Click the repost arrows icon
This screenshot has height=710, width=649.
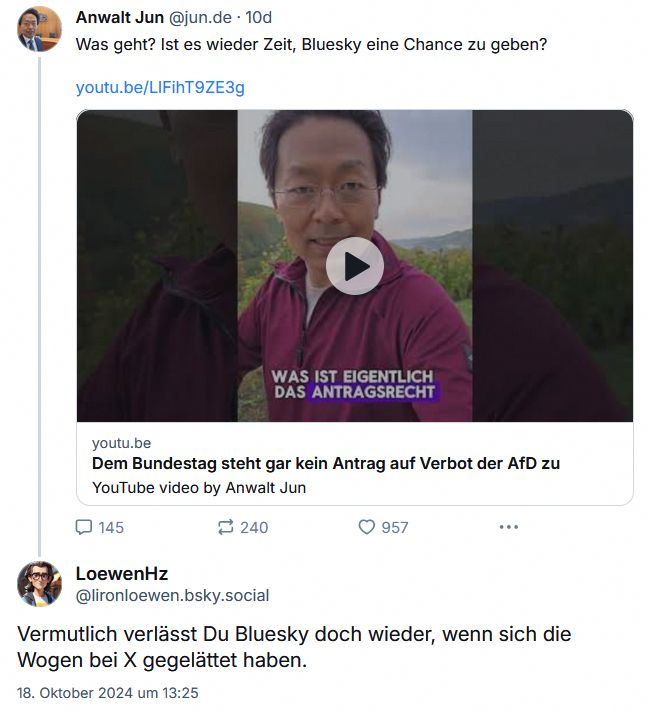[226, 527]
